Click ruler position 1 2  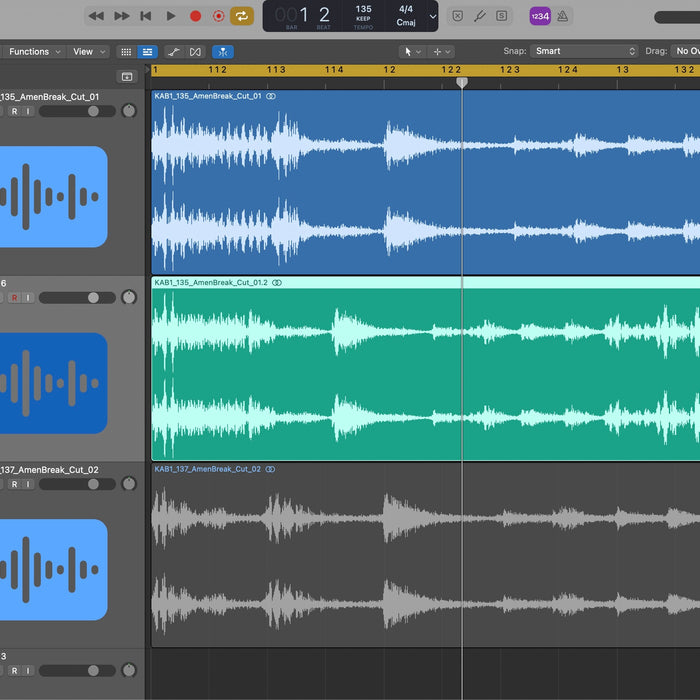[x=389, y=70]
